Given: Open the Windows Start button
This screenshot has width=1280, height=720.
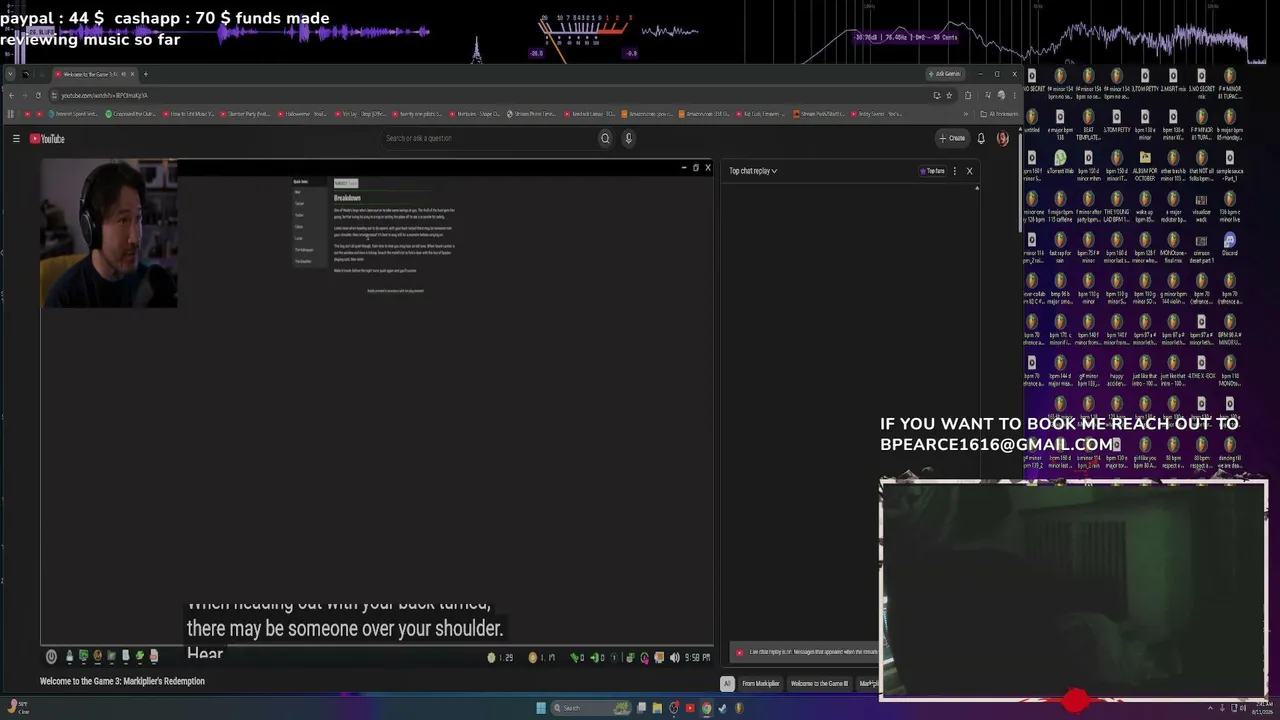Looking at the screenshot, I should [541, 708].
